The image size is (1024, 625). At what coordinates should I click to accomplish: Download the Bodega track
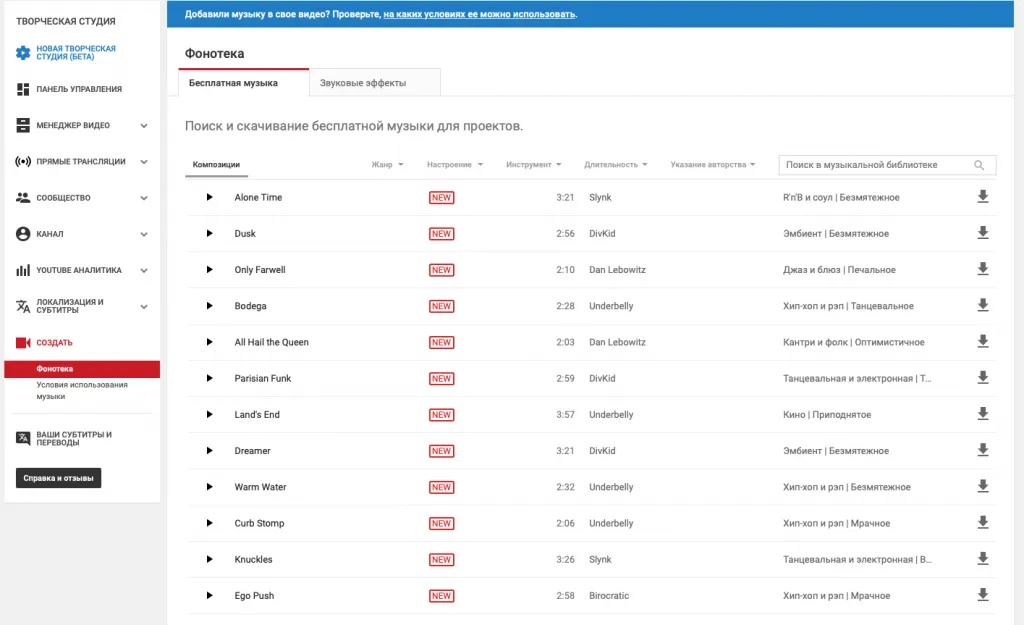[982, 306]
